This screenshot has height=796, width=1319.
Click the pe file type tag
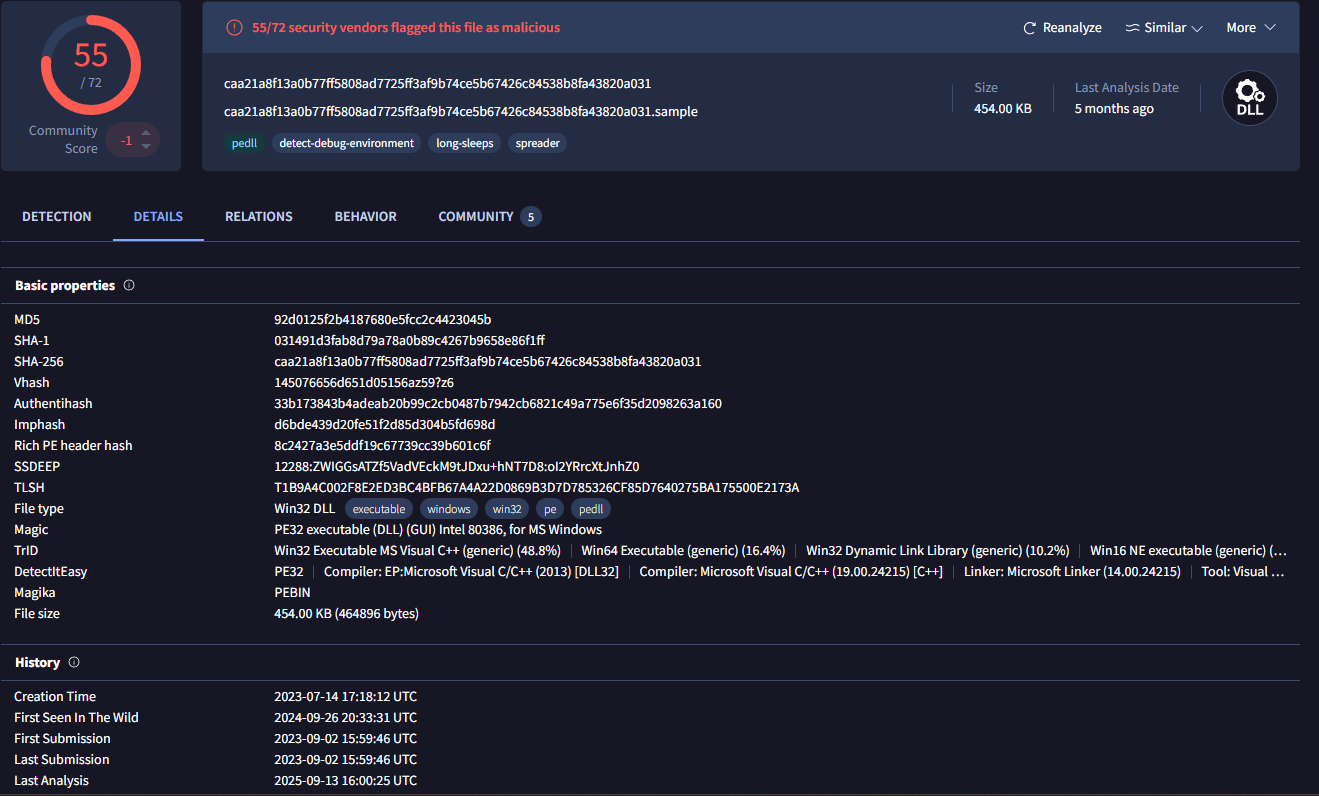(x=550, y=509)
